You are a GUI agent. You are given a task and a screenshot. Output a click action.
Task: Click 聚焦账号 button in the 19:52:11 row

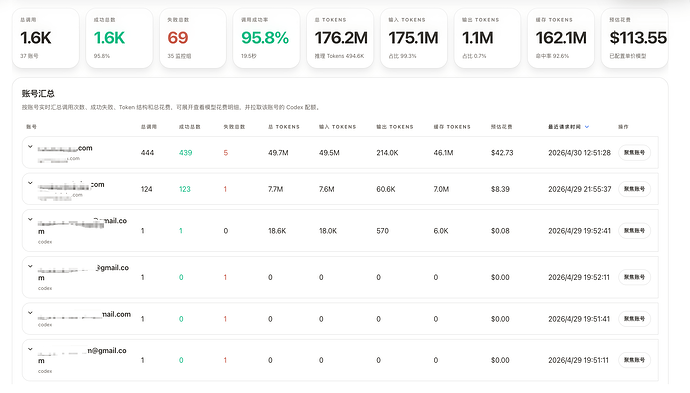(x=634, y=277)
